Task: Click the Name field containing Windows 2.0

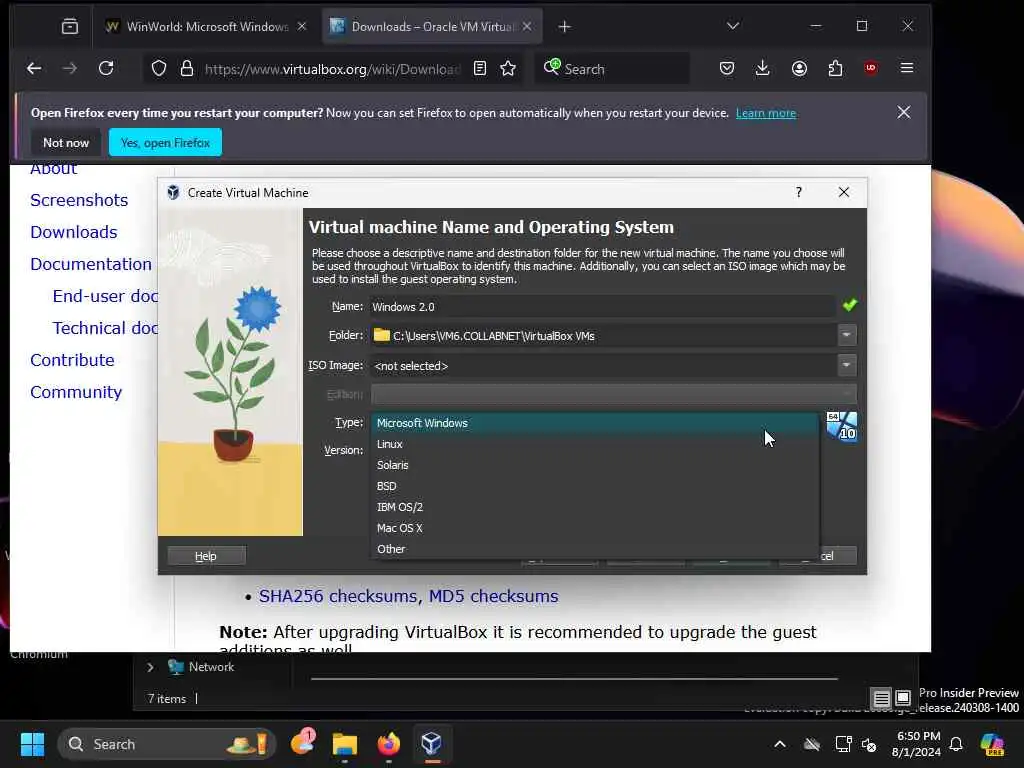Action: 602,306
